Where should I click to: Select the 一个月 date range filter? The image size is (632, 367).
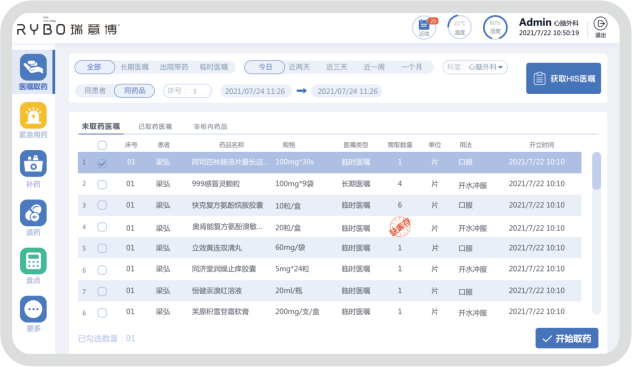click(x=412, y=67)
